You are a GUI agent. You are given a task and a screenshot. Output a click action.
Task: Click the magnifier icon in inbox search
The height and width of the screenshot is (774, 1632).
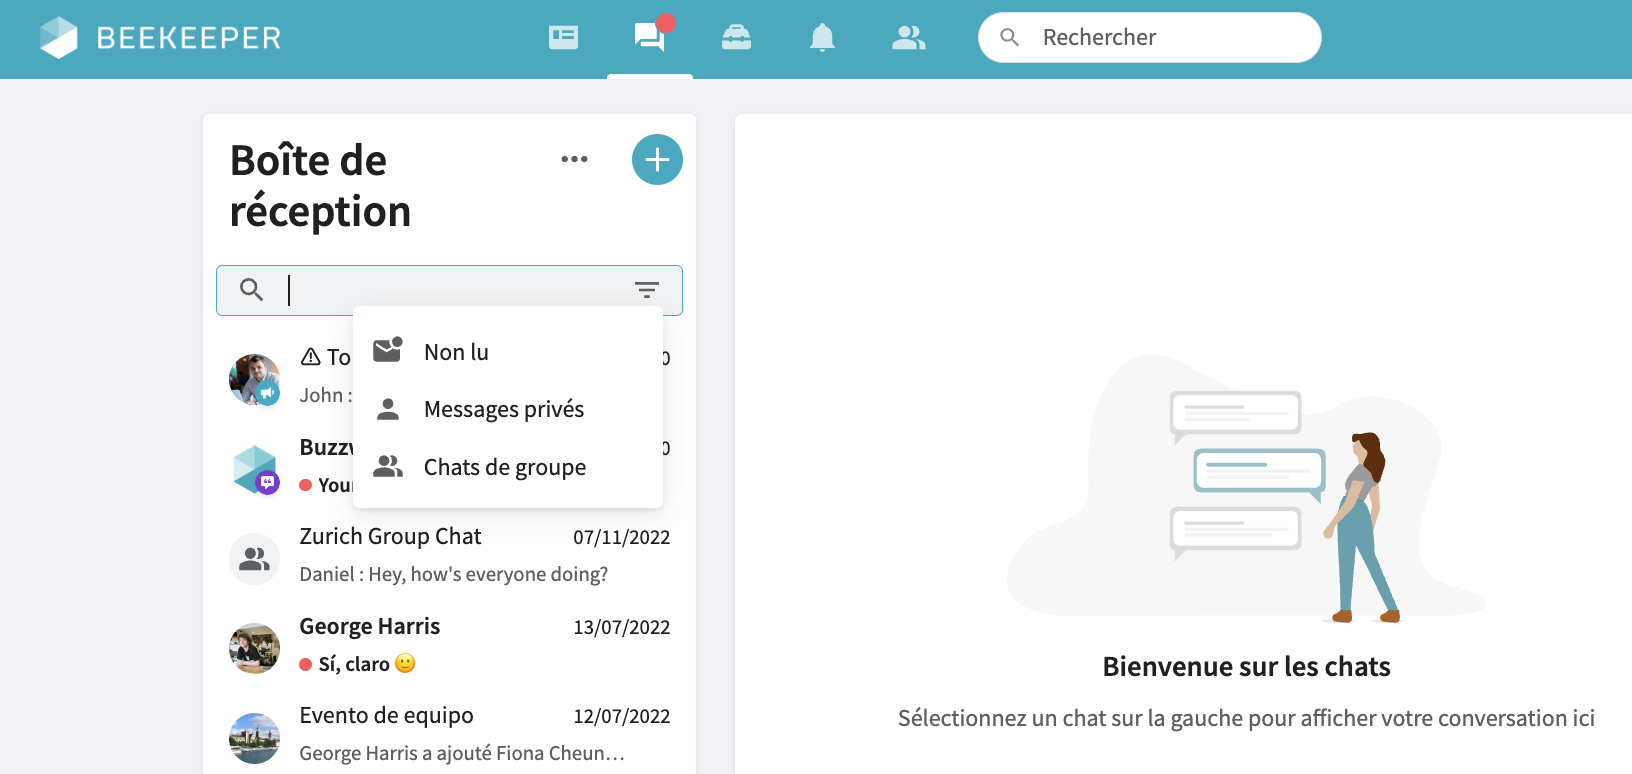[x=252, y=290]
